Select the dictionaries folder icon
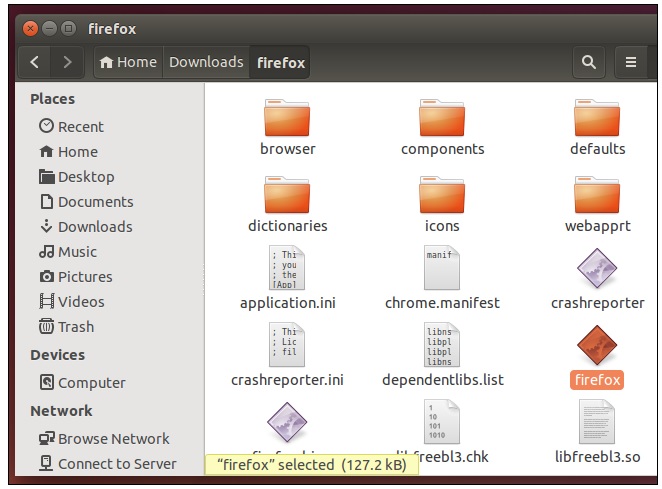Image resolution: width=662 pixels, height=489 pixels. (x=287, y=195)
